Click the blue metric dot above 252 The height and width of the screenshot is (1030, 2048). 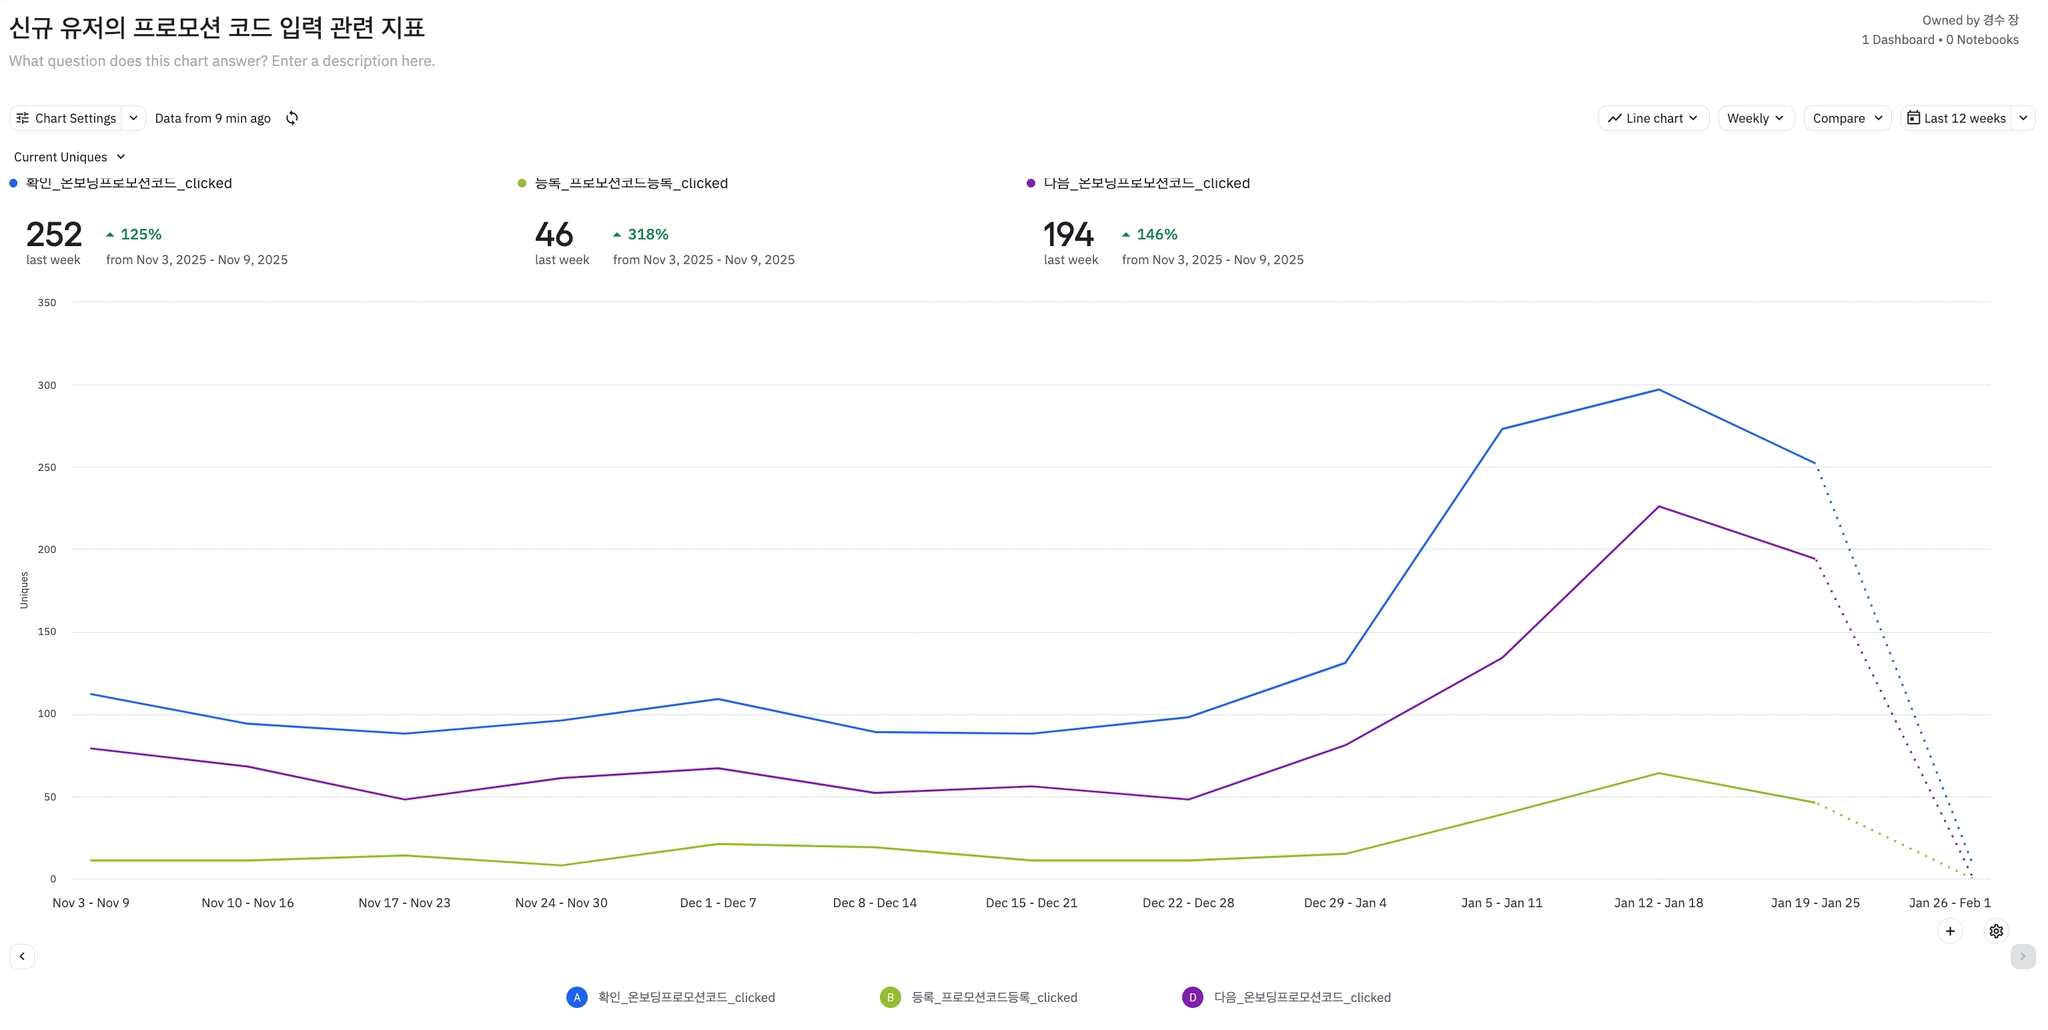pyautogui.click(x=13, y=183)
